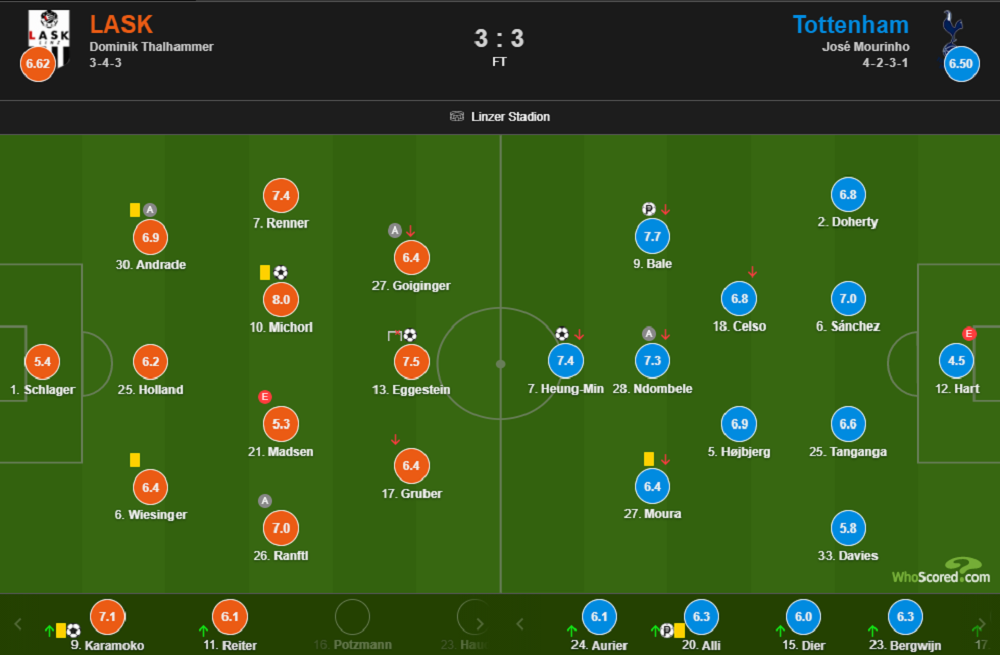Open the LASK team name link
This screenshot has height=655, width=1000.
[121, 24]
